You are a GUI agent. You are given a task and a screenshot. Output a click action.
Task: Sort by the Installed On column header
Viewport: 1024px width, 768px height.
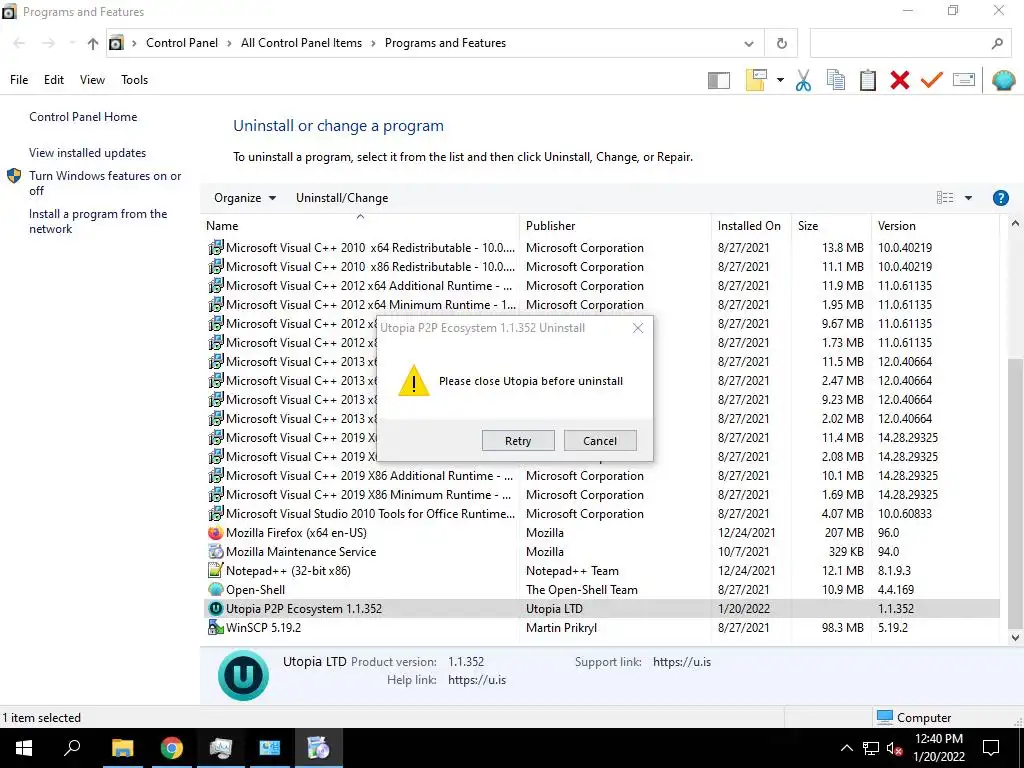751,225
